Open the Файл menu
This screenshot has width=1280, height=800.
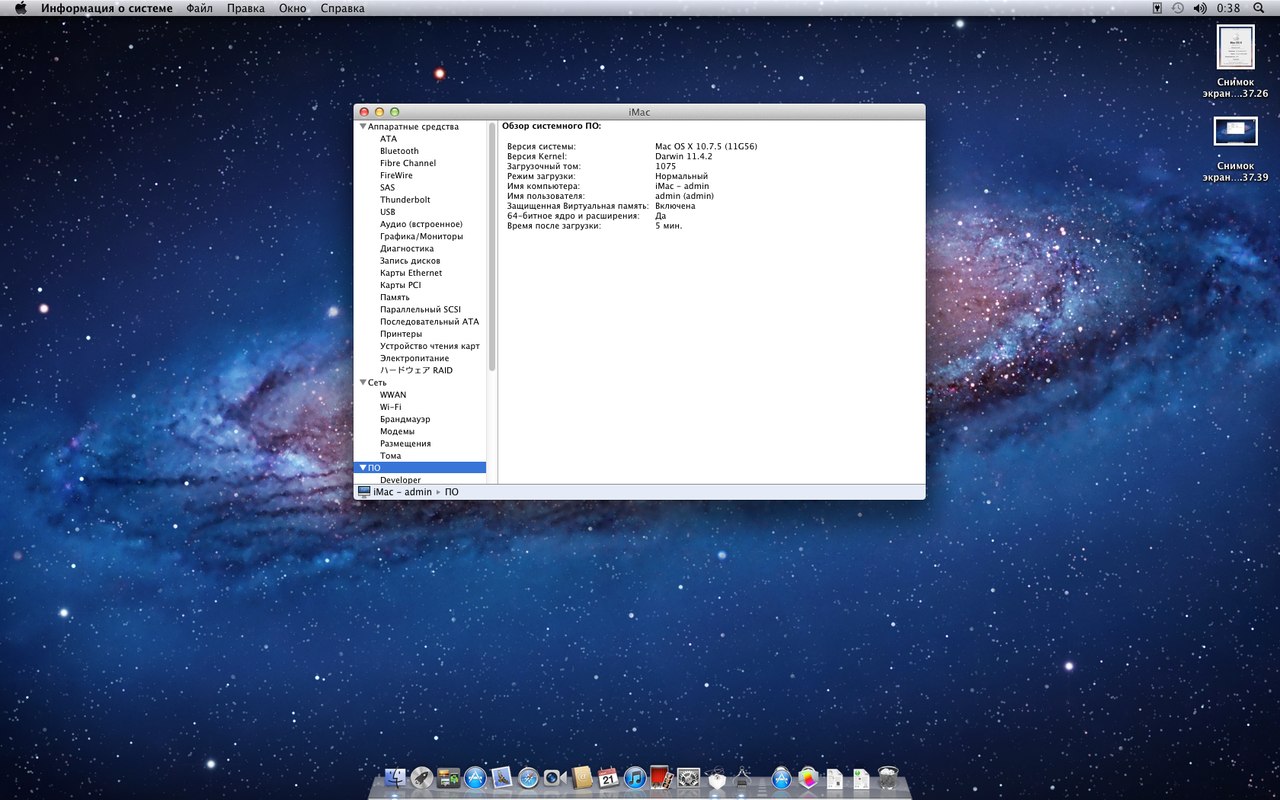pos(199,8)
